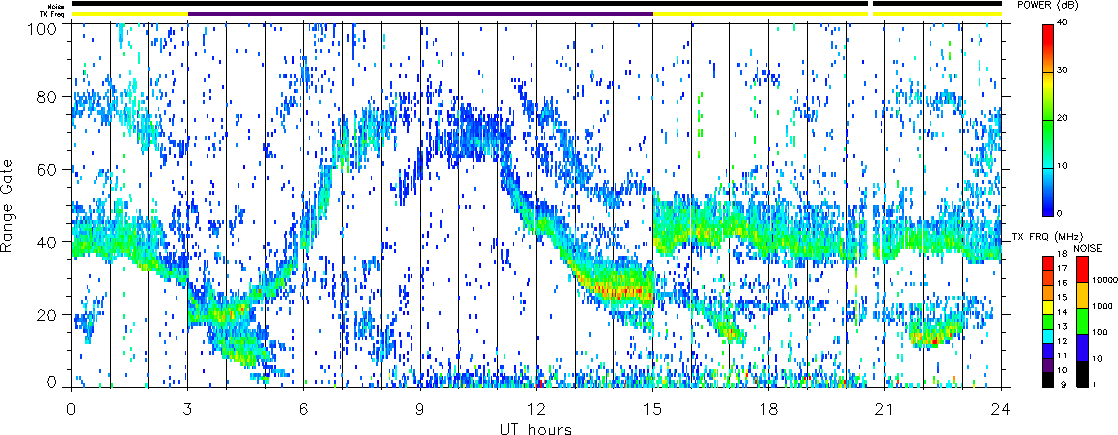The image size is (1118, 435).
Task: Click the UT hours axis tick label 9
Action: pyautogui.click(x=420, y=409)
